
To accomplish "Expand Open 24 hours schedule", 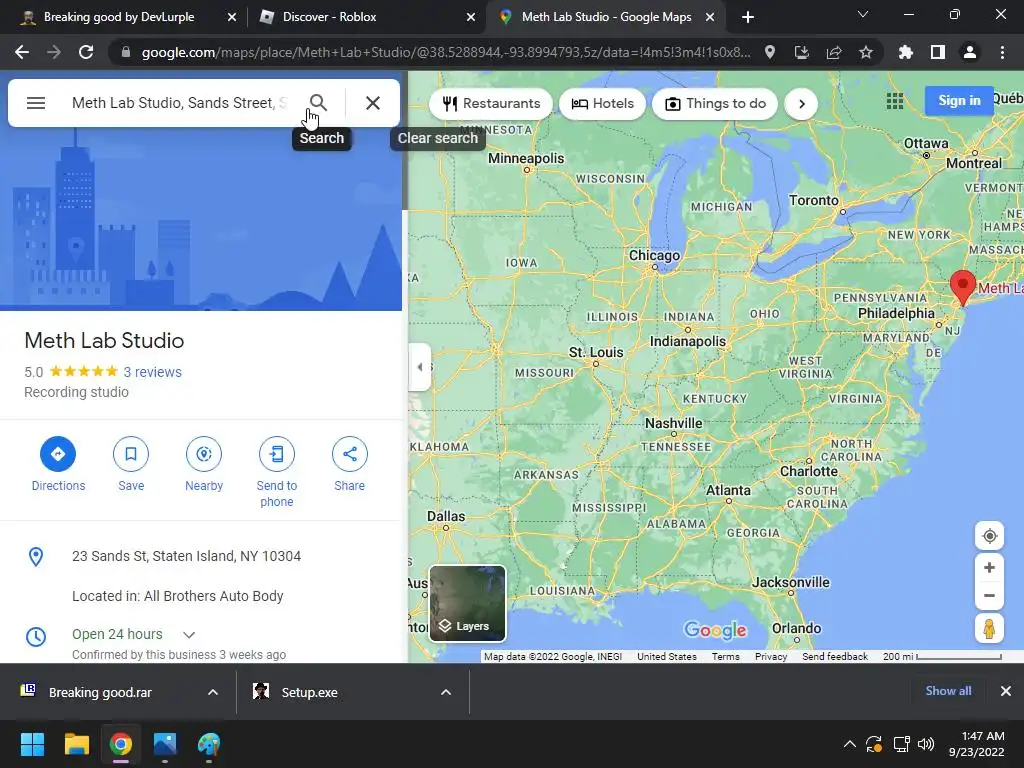I will pos(189,635).
